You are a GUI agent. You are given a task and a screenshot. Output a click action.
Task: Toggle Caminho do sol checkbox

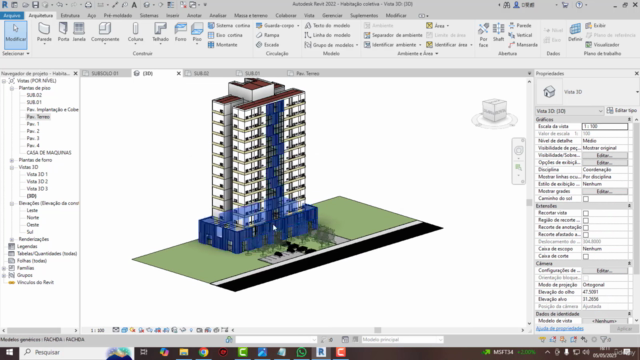pos(586,199)
